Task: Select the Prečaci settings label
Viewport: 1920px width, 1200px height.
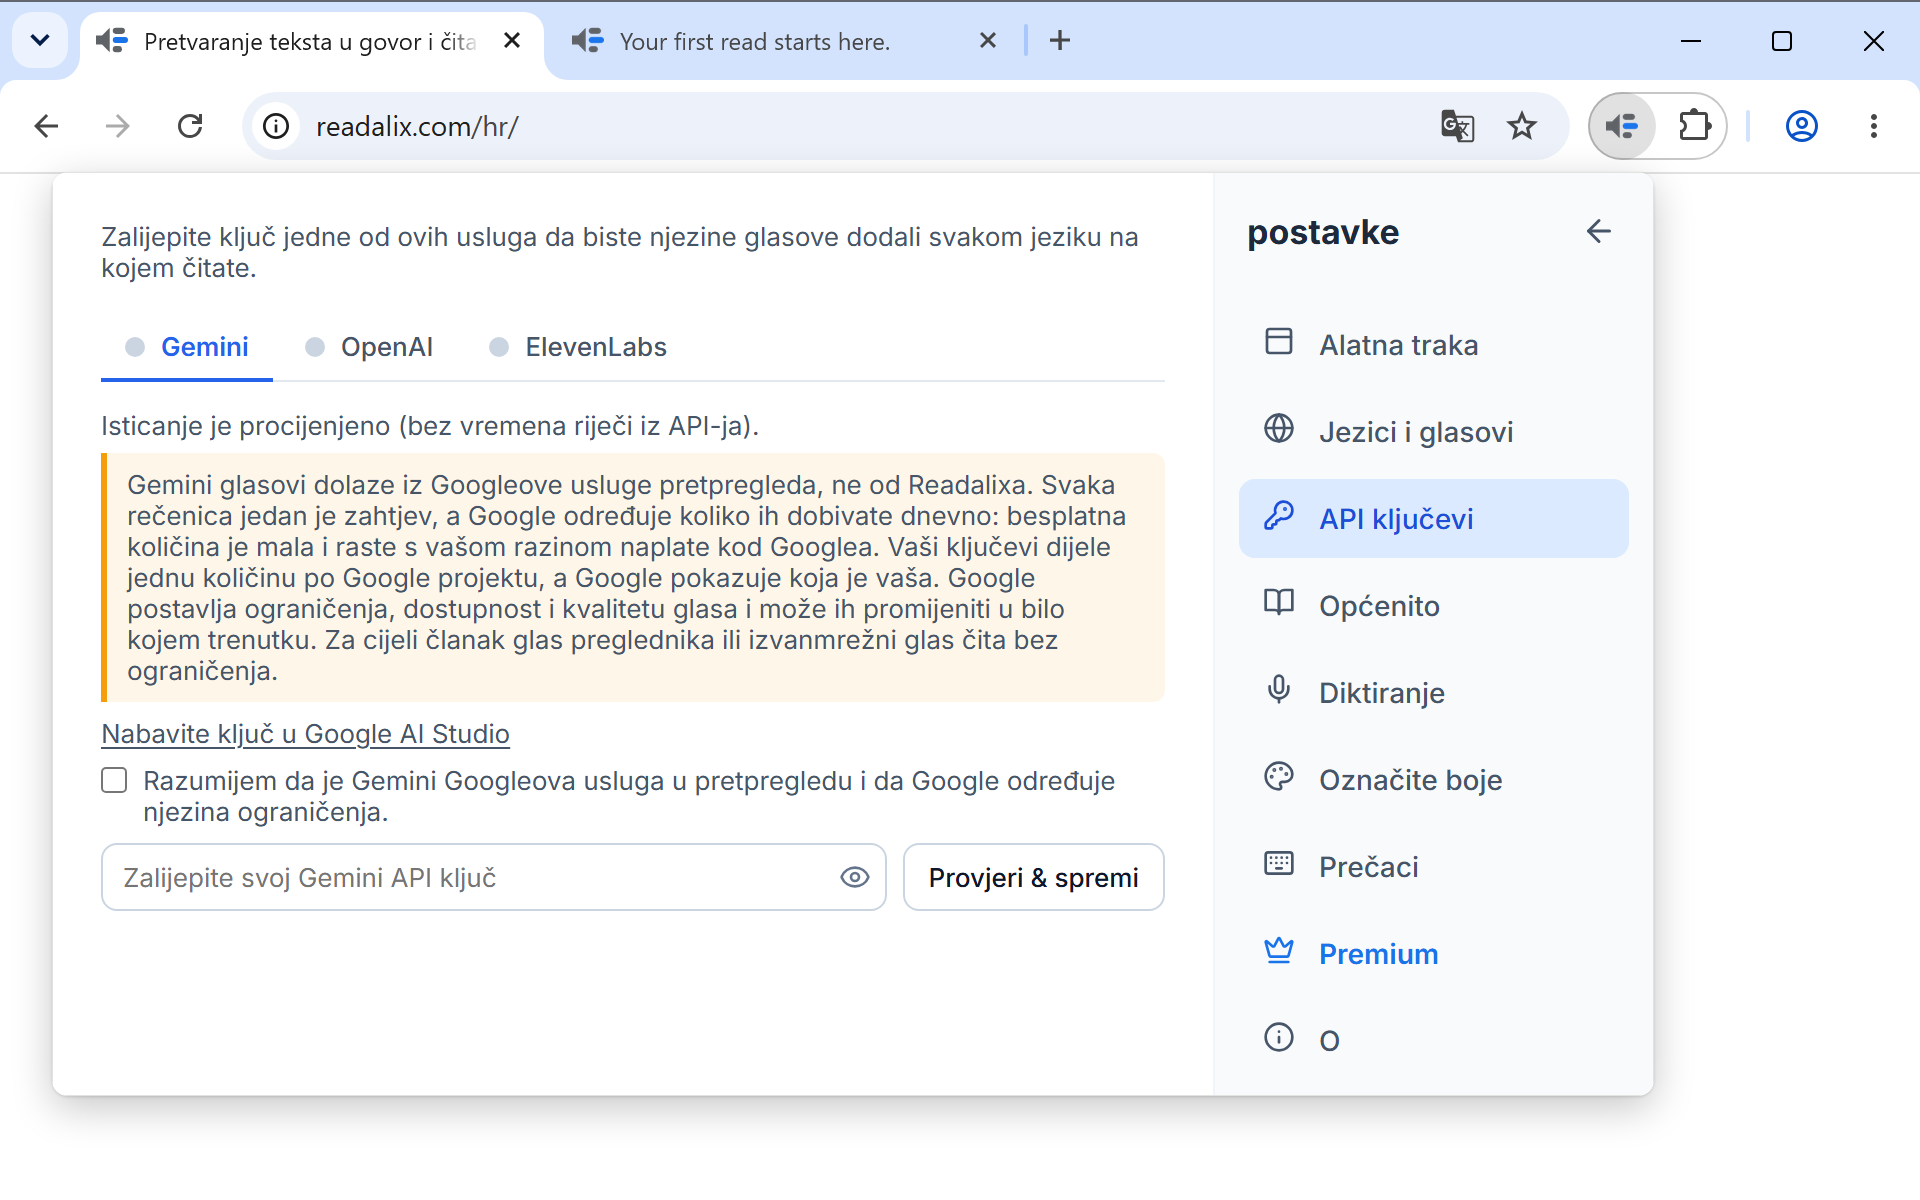Action: 1369,867
